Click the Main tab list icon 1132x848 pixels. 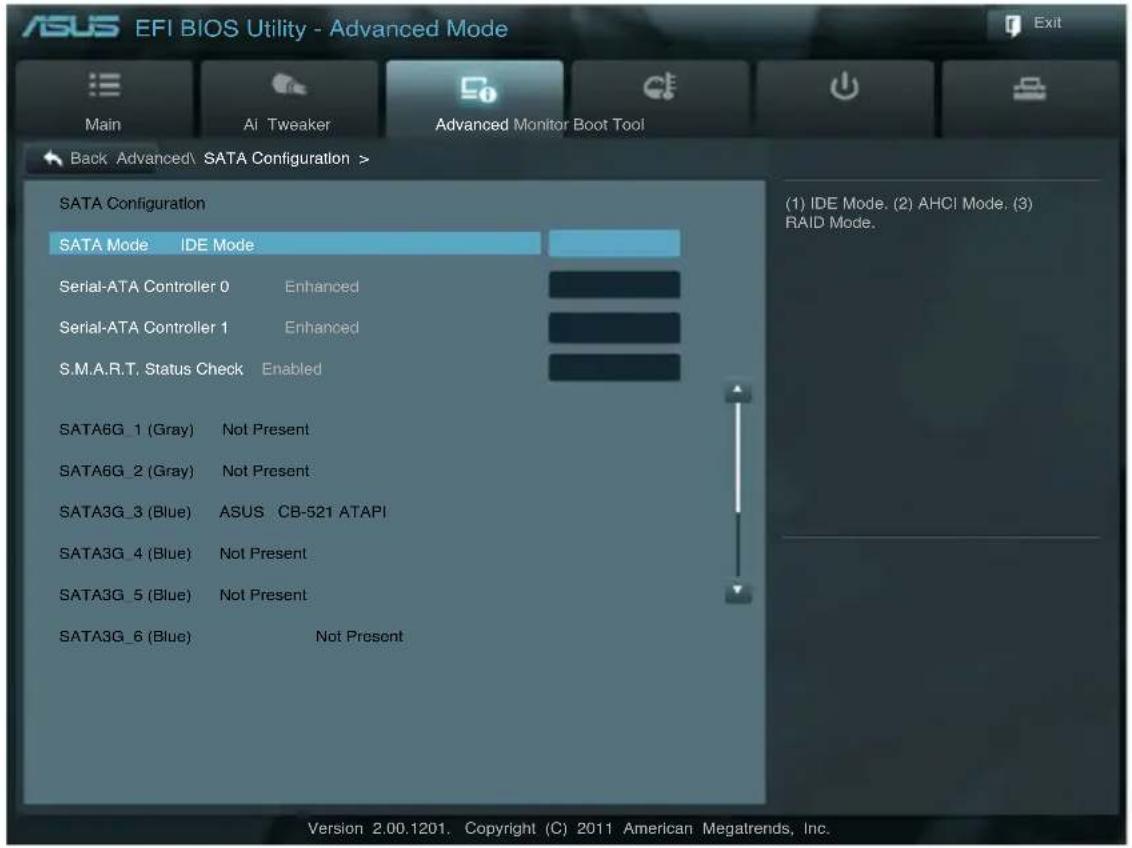(104, 84)
